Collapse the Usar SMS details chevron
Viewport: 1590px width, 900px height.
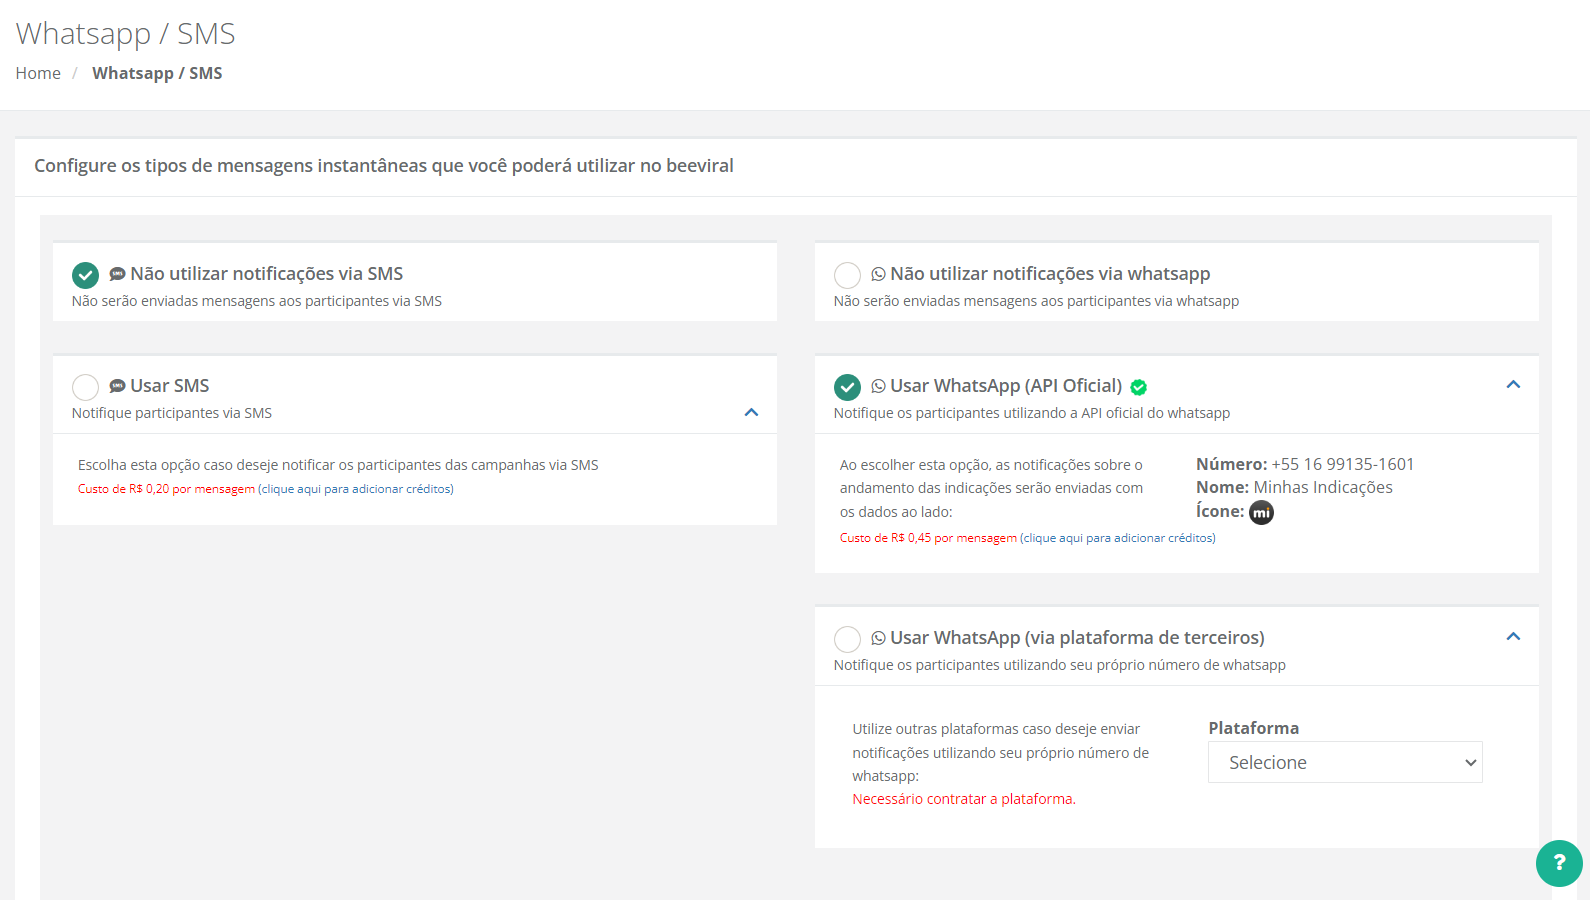(751, 412)
